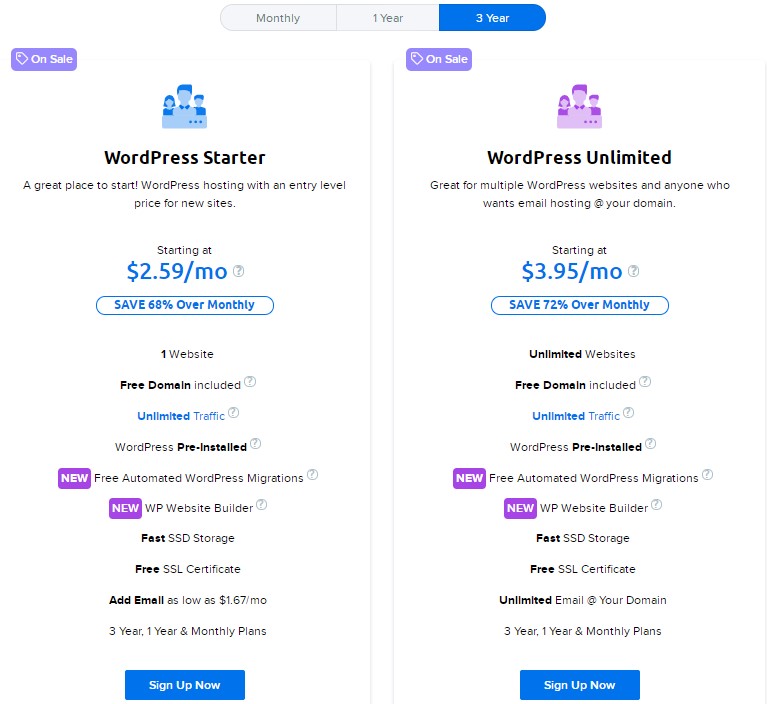The image size is (767, 704).
Task: Click Unlimited Traffic link in Starter plan
Action: coord(181,416)
